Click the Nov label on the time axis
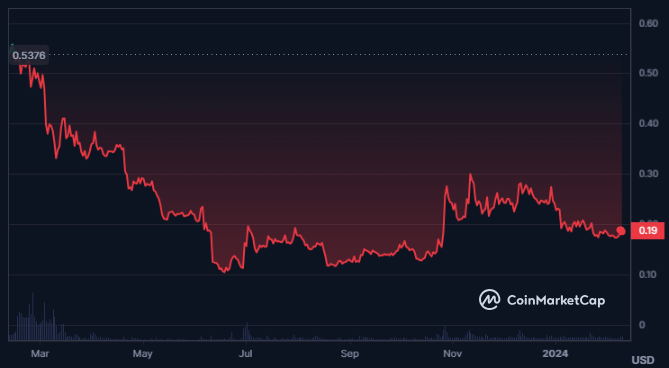Viewport: 669px width, 368px height. coord(453,354)
